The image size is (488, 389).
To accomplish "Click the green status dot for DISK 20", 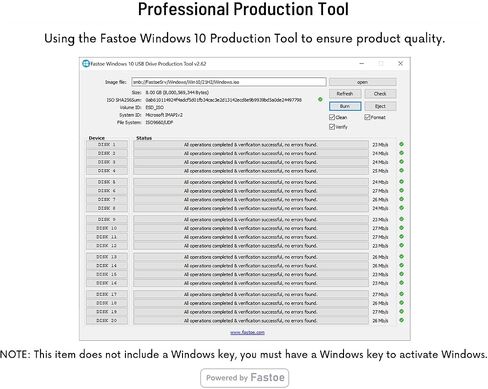I will (x=401, y=320).
